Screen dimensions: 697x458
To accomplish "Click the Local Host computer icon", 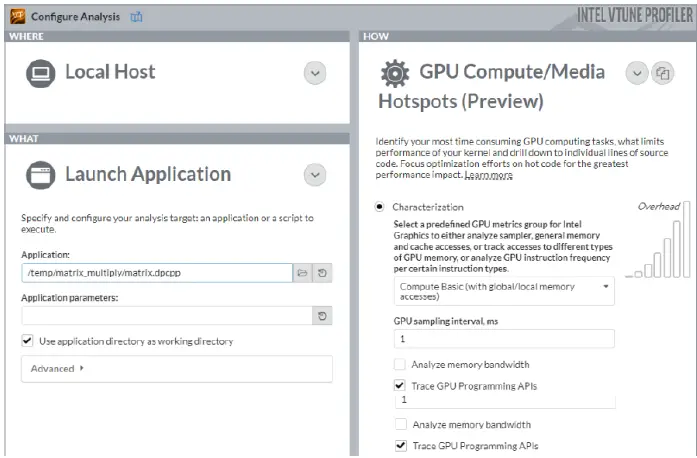I will [x=40, y=73].
